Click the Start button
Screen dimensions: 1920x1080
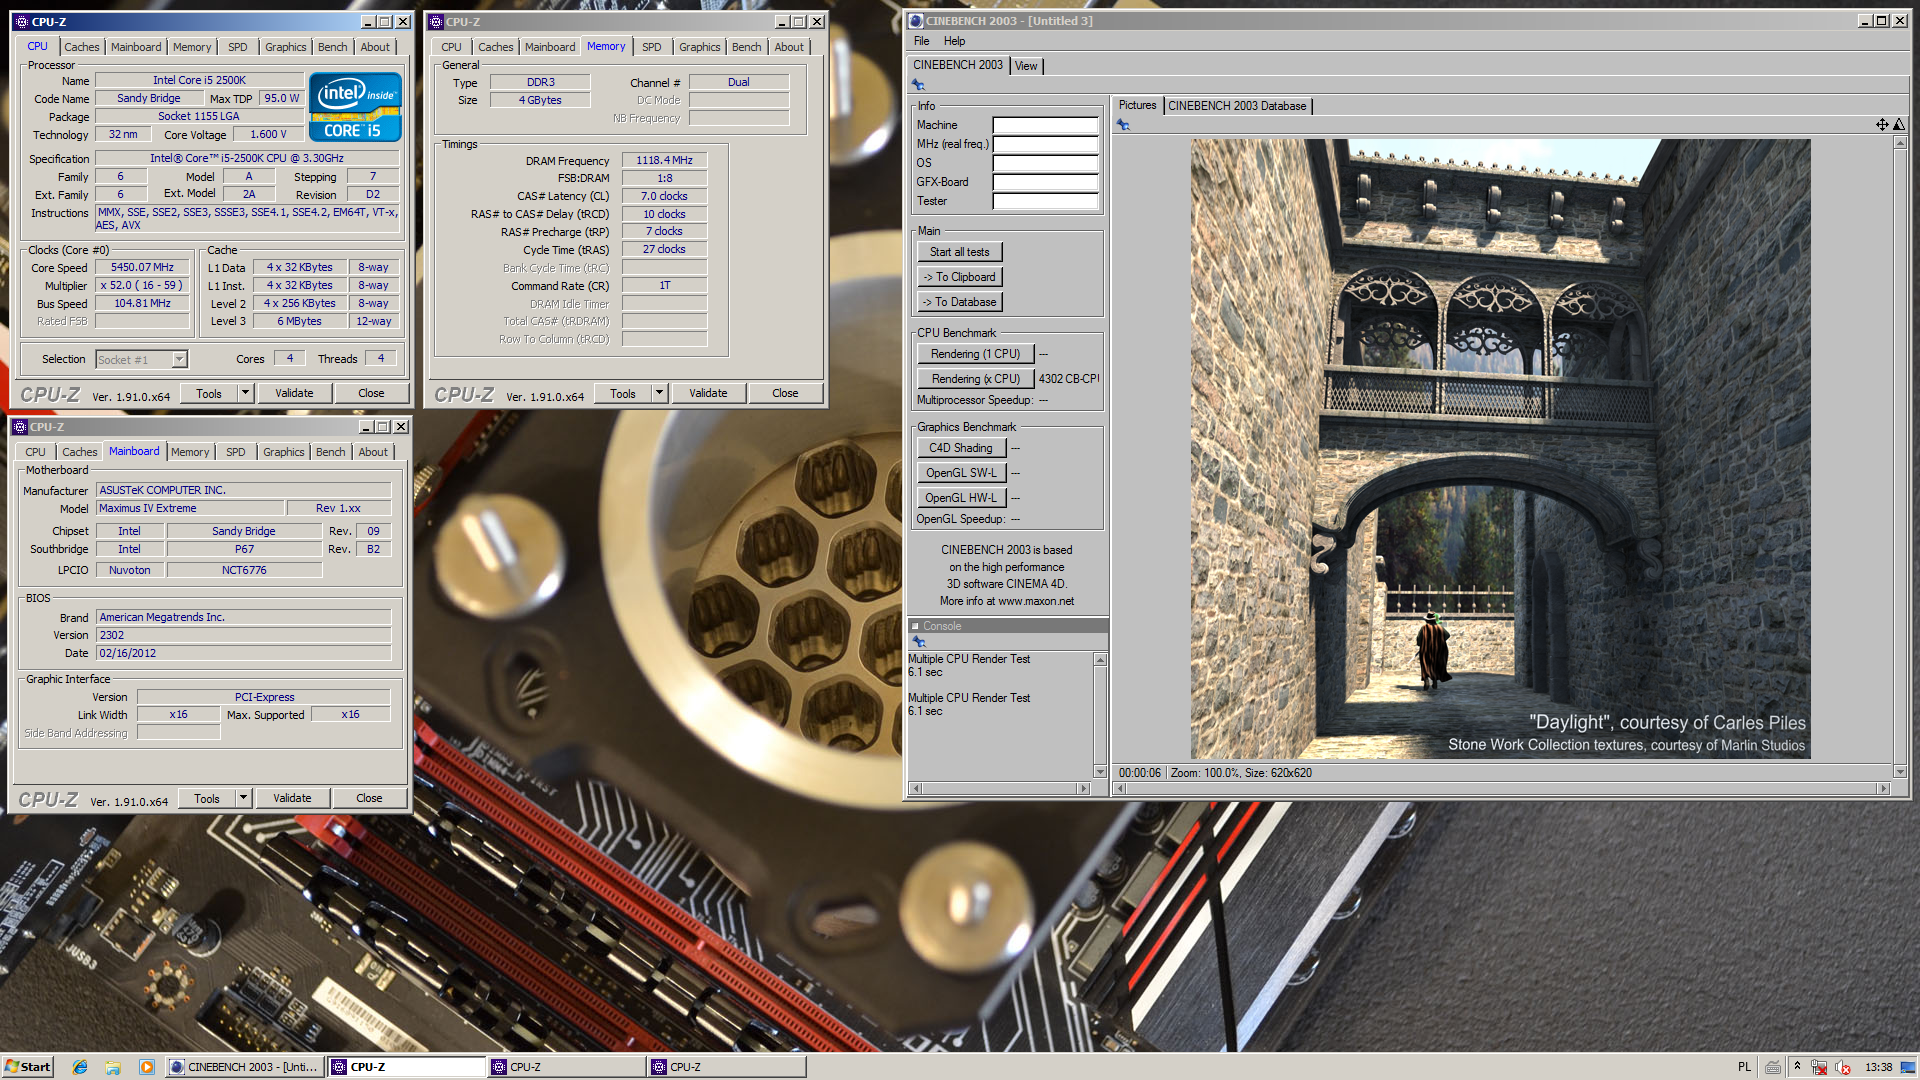pyautogui.click(x=27, y=1067)
